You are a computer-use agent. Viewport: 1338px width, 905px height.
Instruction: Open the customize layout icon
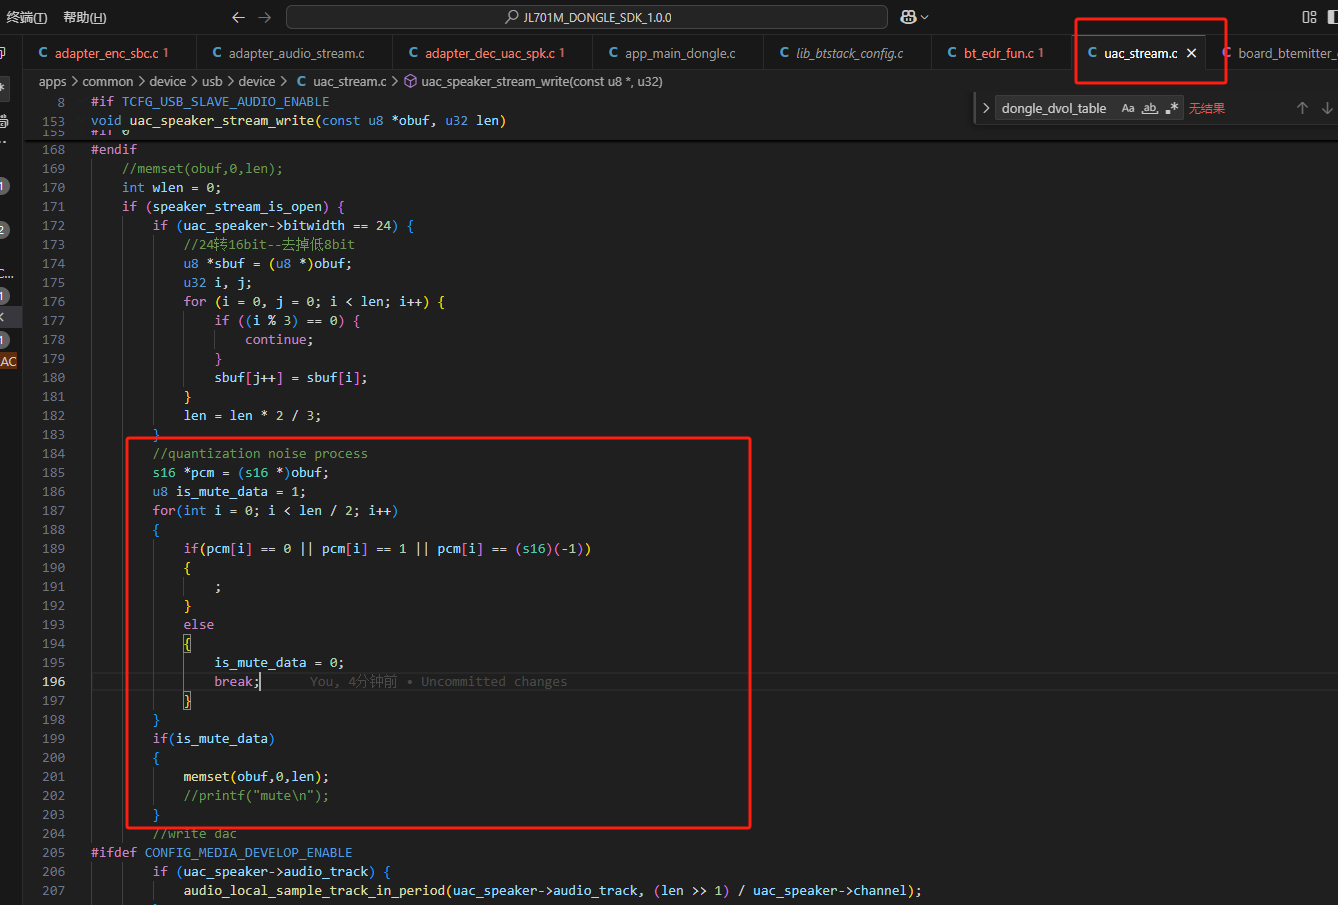click(1309, 17)
